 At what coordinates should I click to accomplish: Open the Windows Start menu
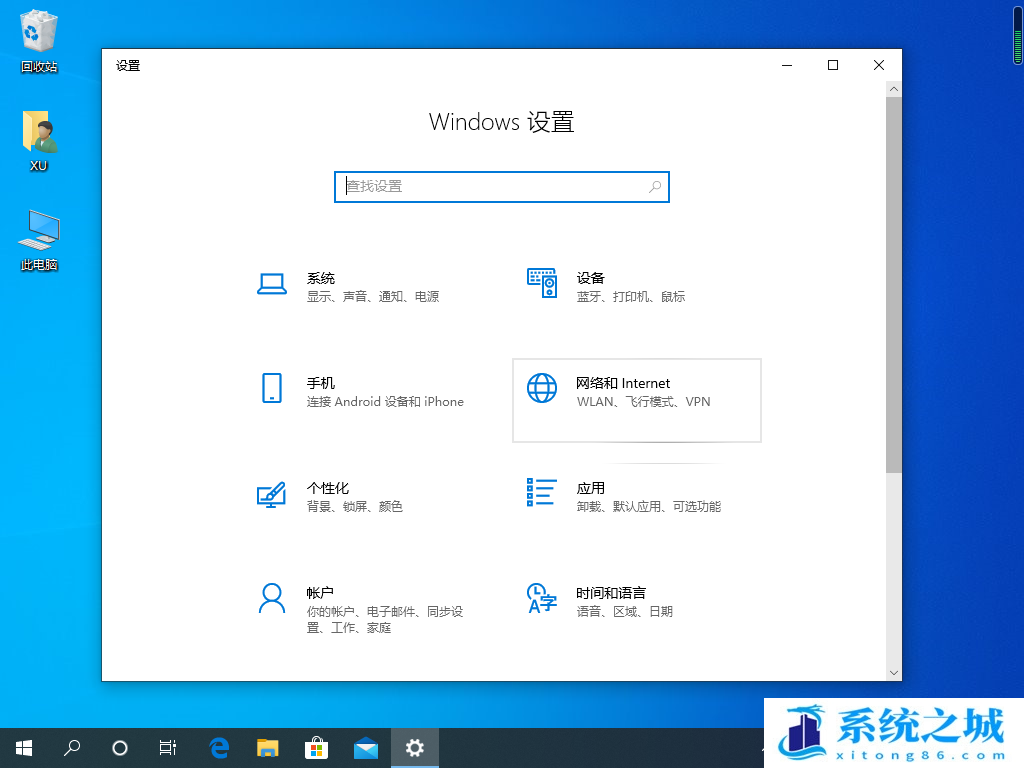pos(23,747)
